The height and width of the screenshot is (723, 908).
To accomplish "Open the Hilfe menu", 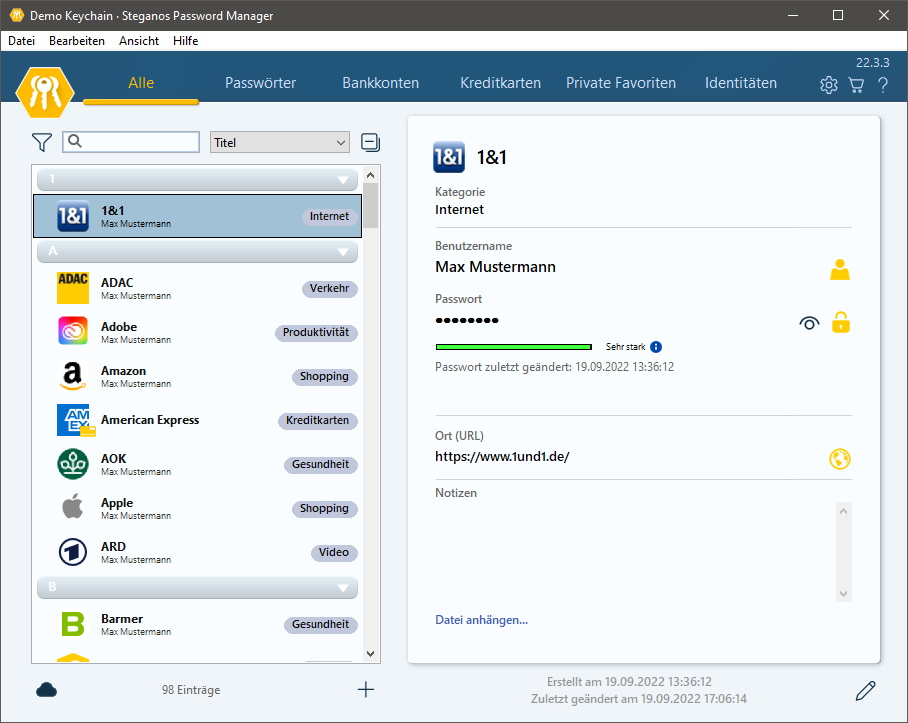I will 185,41.
